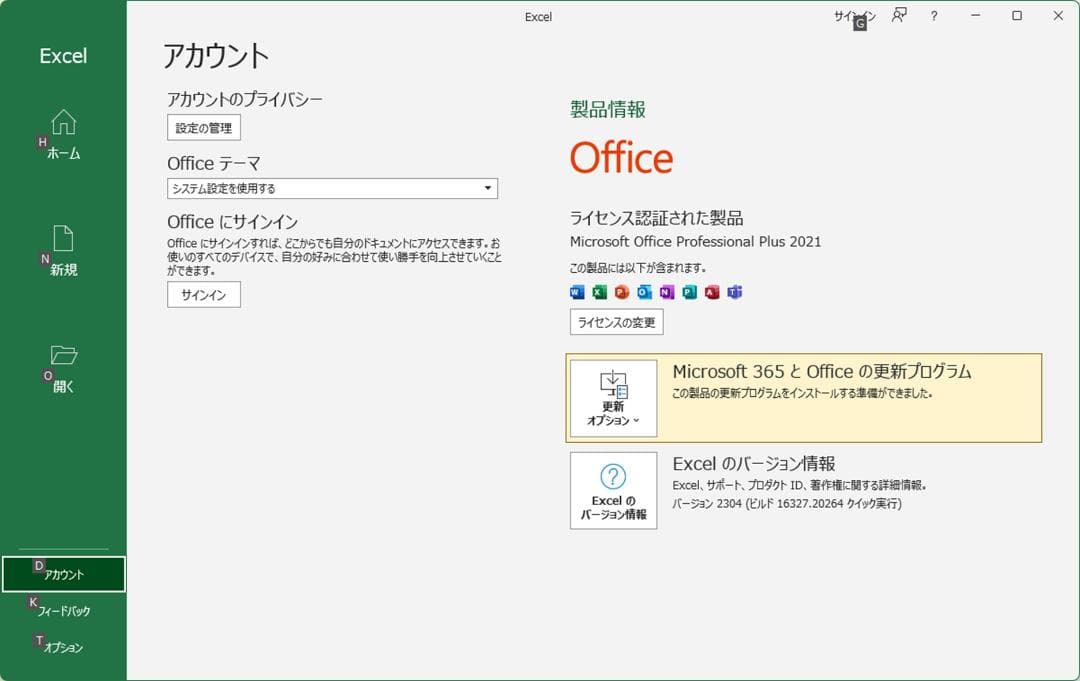Open the オプション menu item
The width and height of the screenshot is (1080, 681).
64,646
